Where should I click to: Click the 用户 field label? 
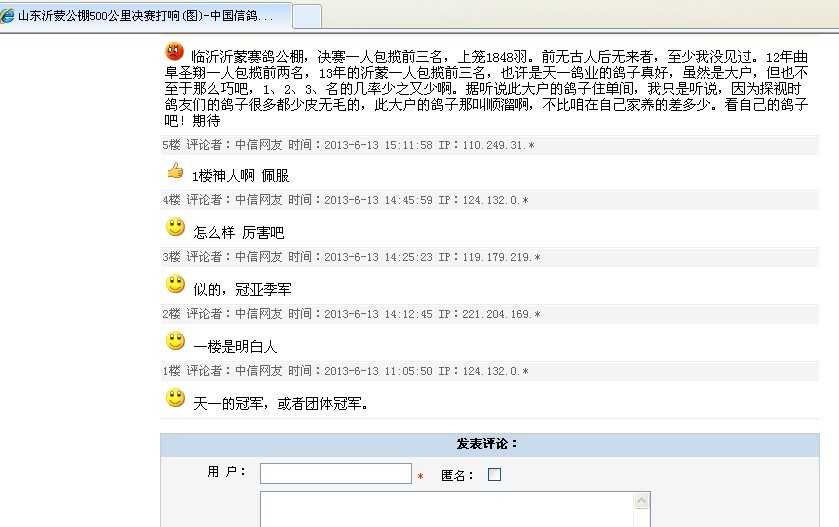226,472
